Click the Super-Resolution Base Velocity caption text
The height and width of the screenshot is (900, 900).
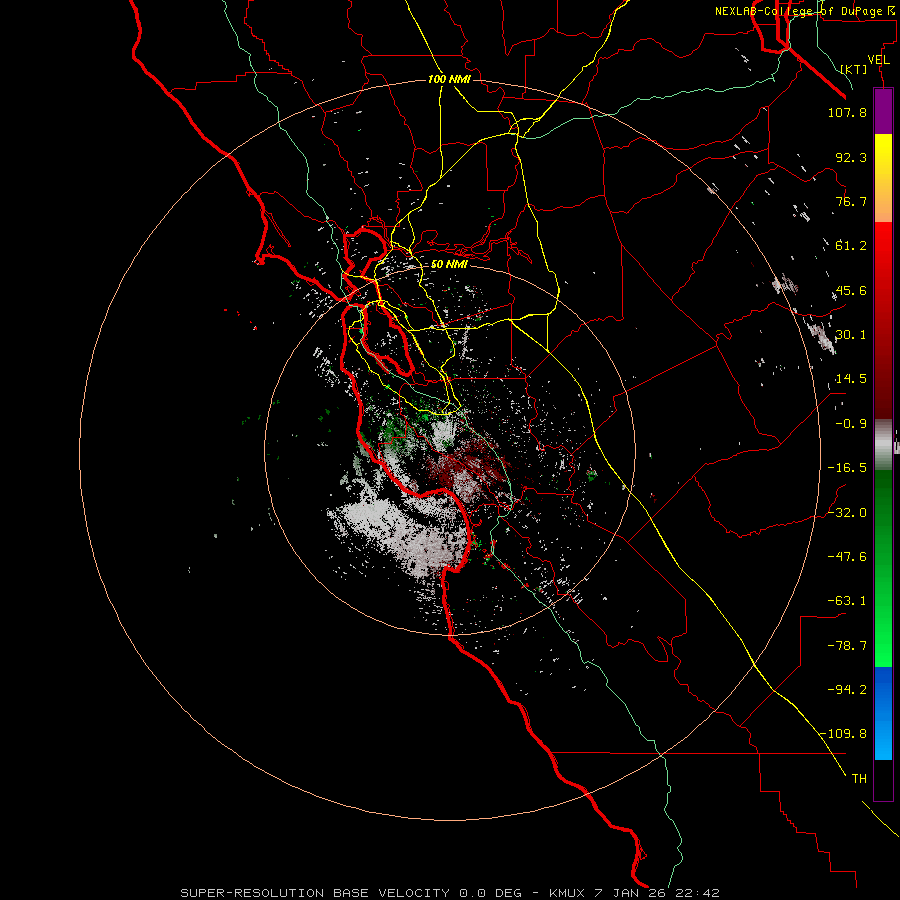pos(449,893)
